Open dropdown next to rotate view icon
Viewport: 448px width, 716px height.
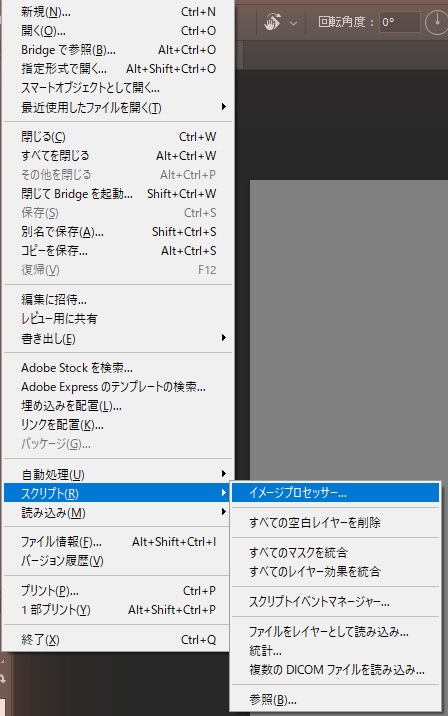click(x=293, y=23)
